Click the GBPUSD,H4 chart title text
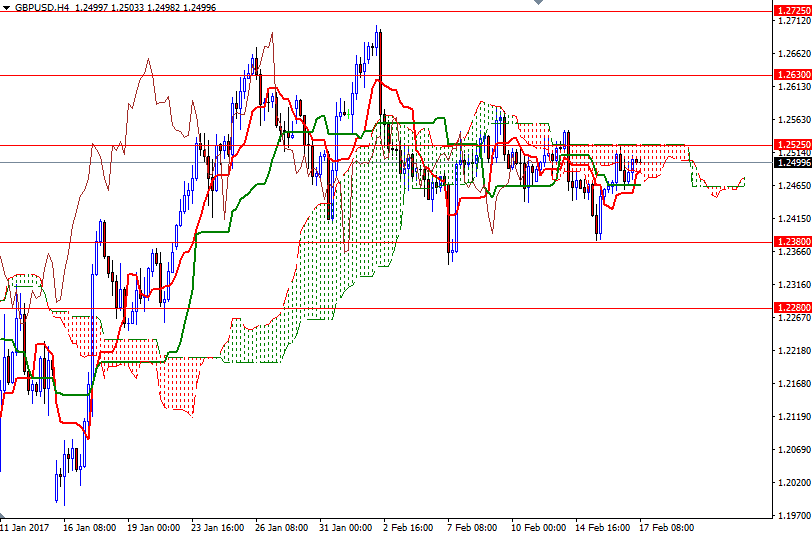 42,8
